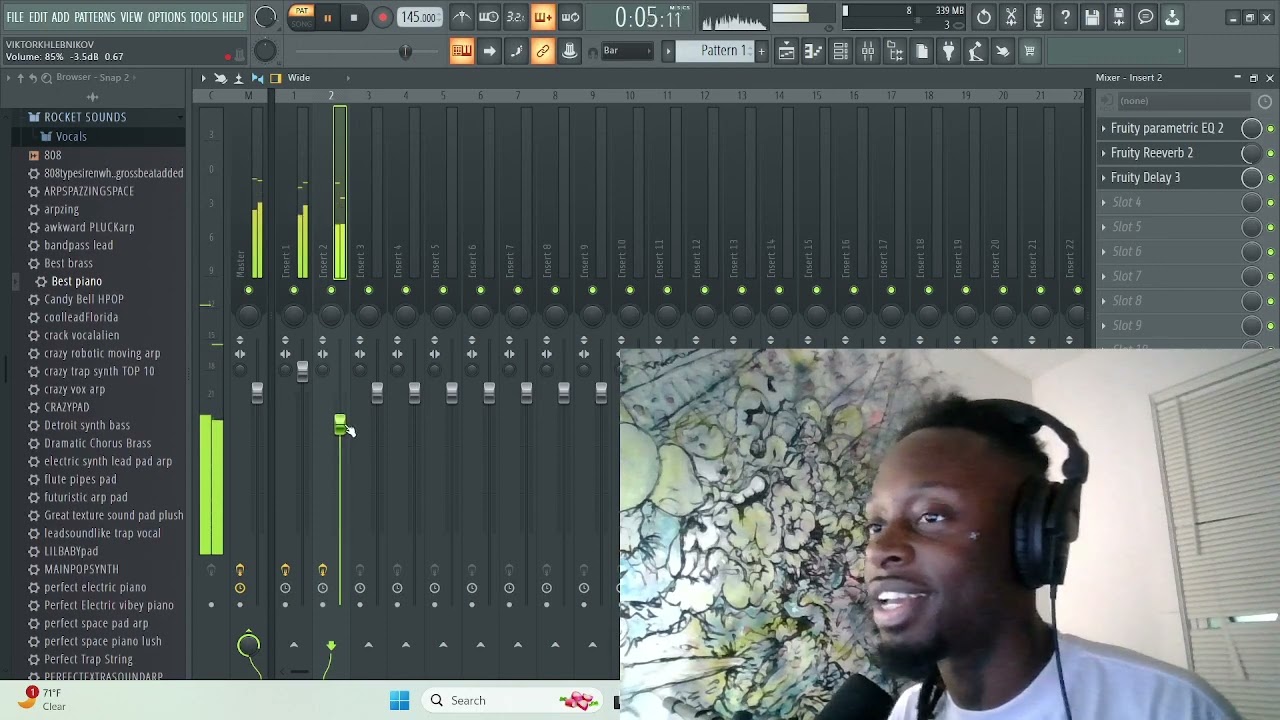1280x720 pixels.
Task: Pause playback with the pause button
Action: pyautogui.click(x=327, y=17)
